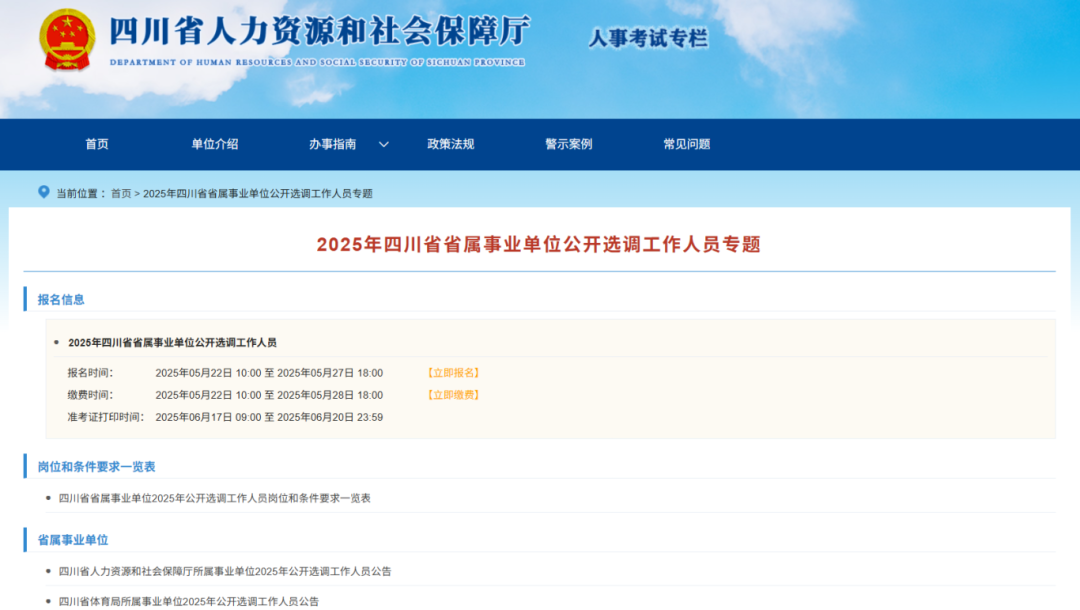
Task: Click the location pin icon in breadcrumb
Action: click(x=43, y=192)
